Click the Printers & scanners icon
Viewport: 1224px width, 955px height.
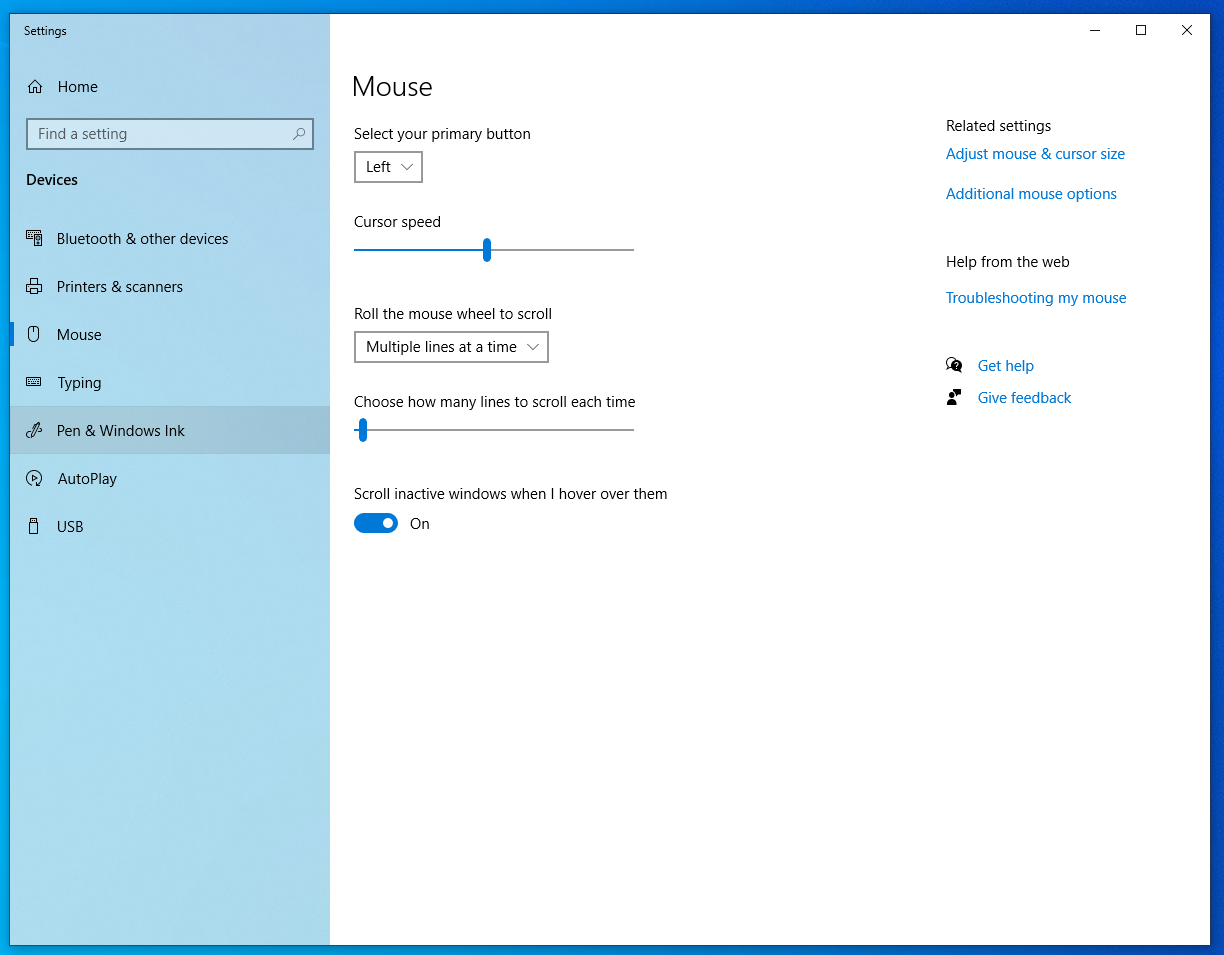point(35,287)
